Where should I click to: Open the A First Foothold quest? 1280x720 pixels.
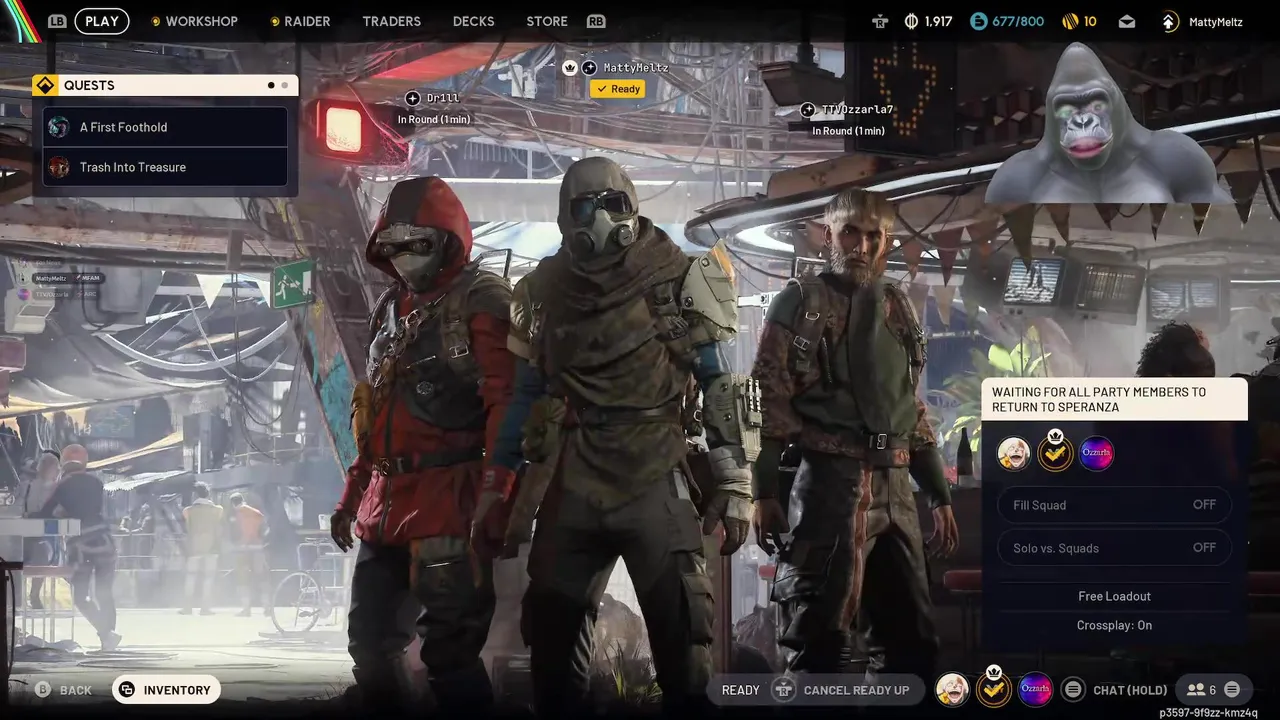pyautogui.click(x=166, y=127)
